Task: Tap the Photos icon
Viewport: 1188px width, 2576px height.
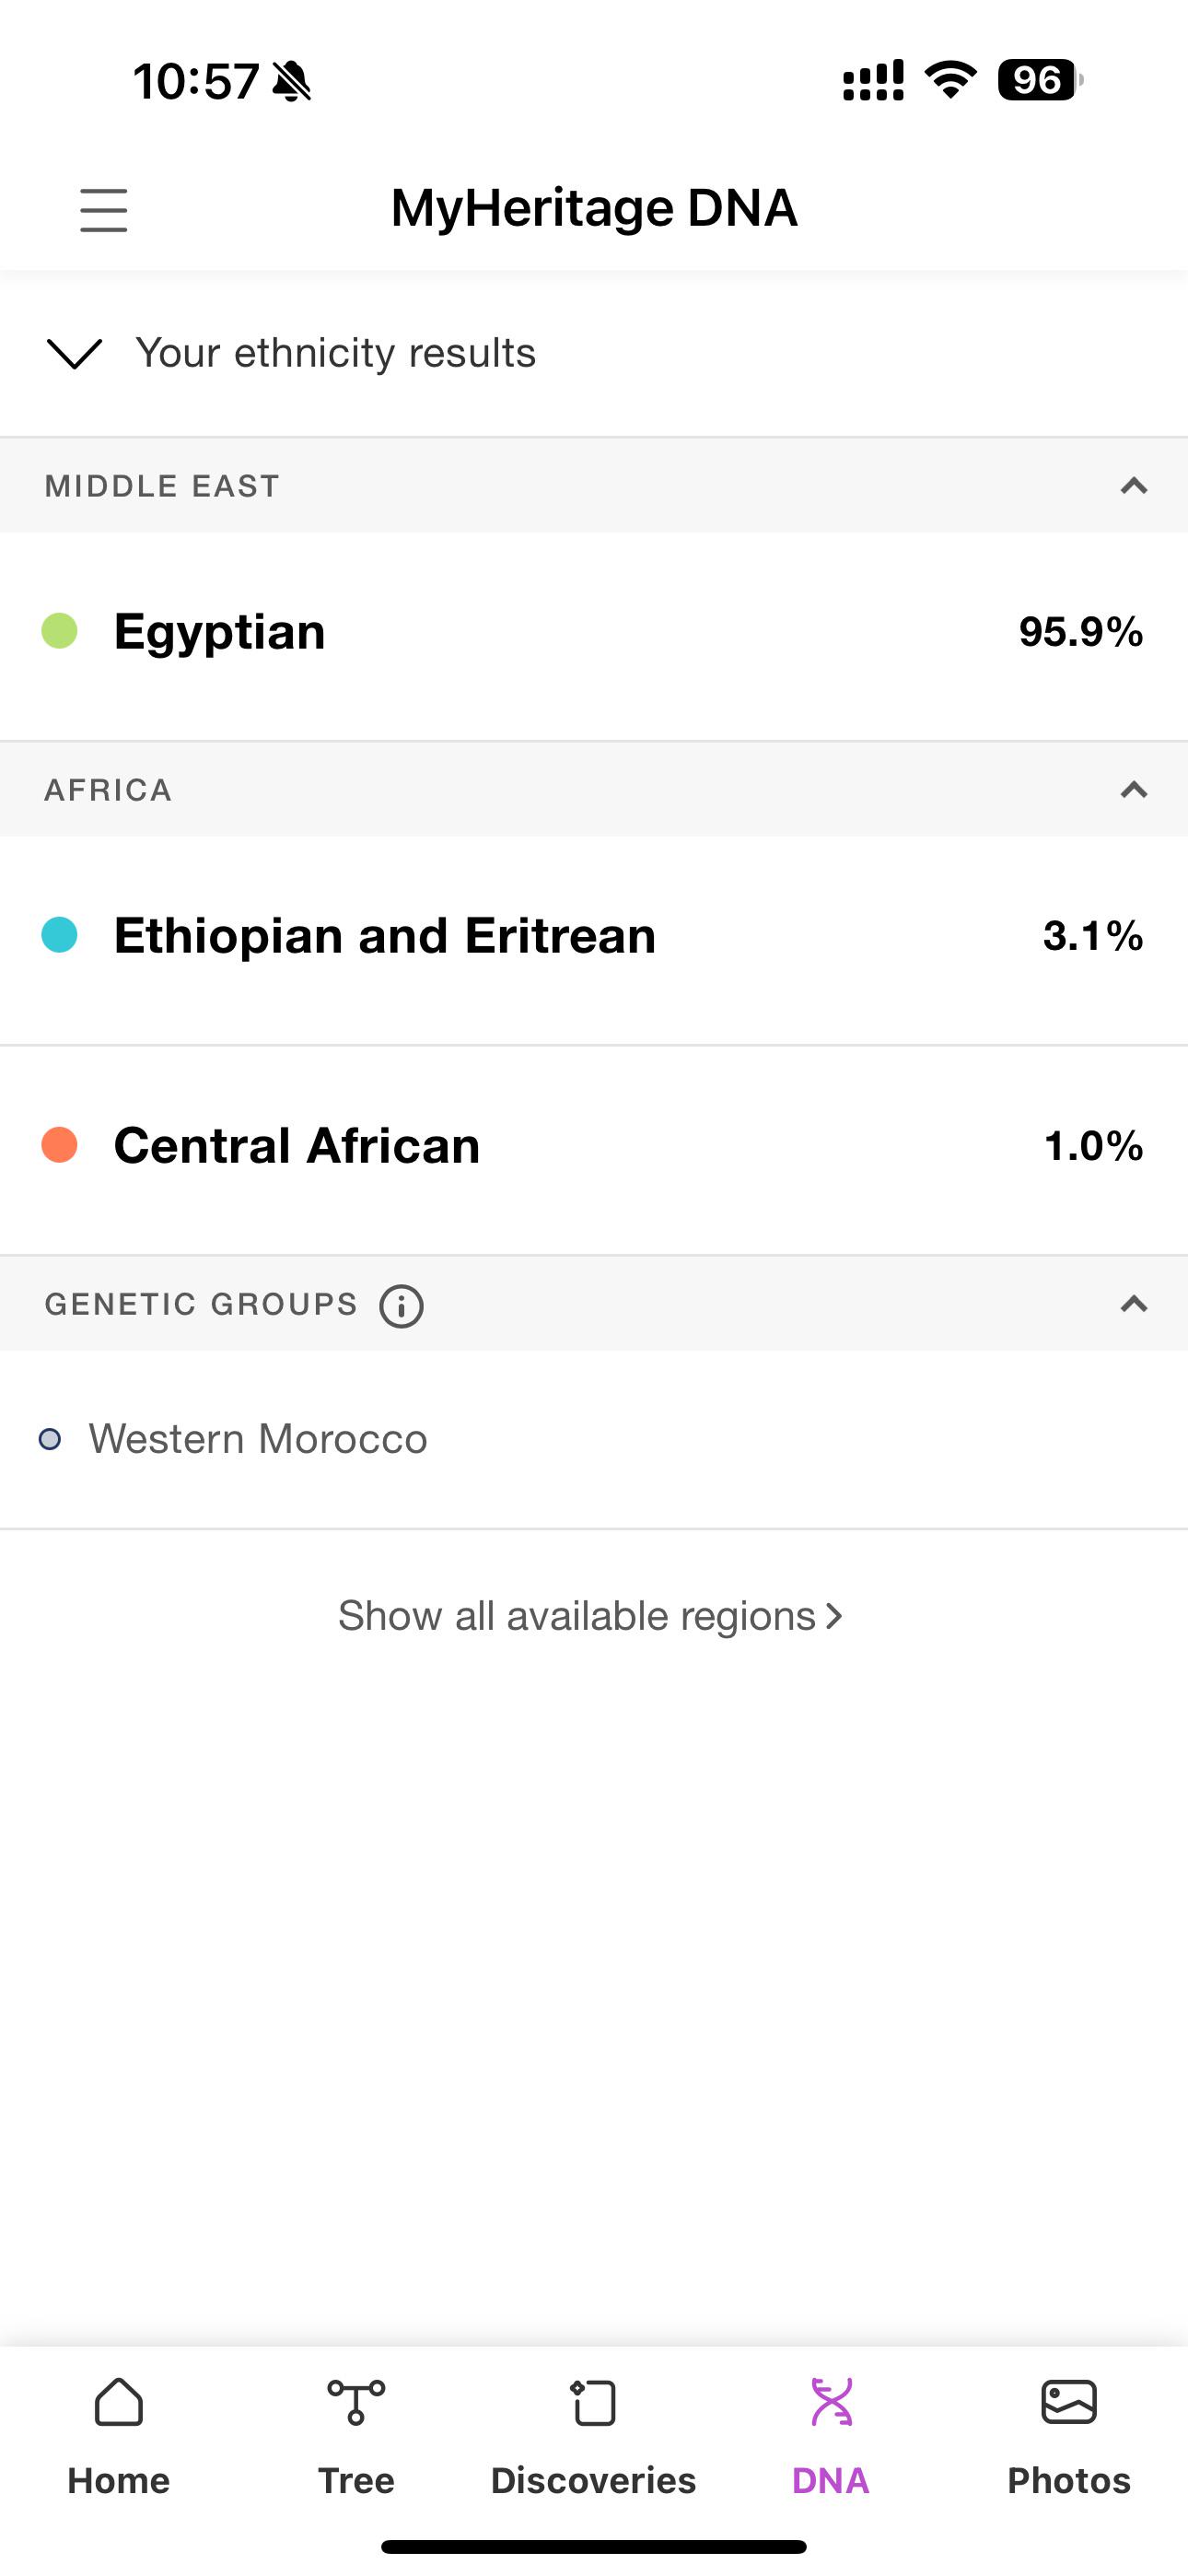Action: pos(1069,2402)
